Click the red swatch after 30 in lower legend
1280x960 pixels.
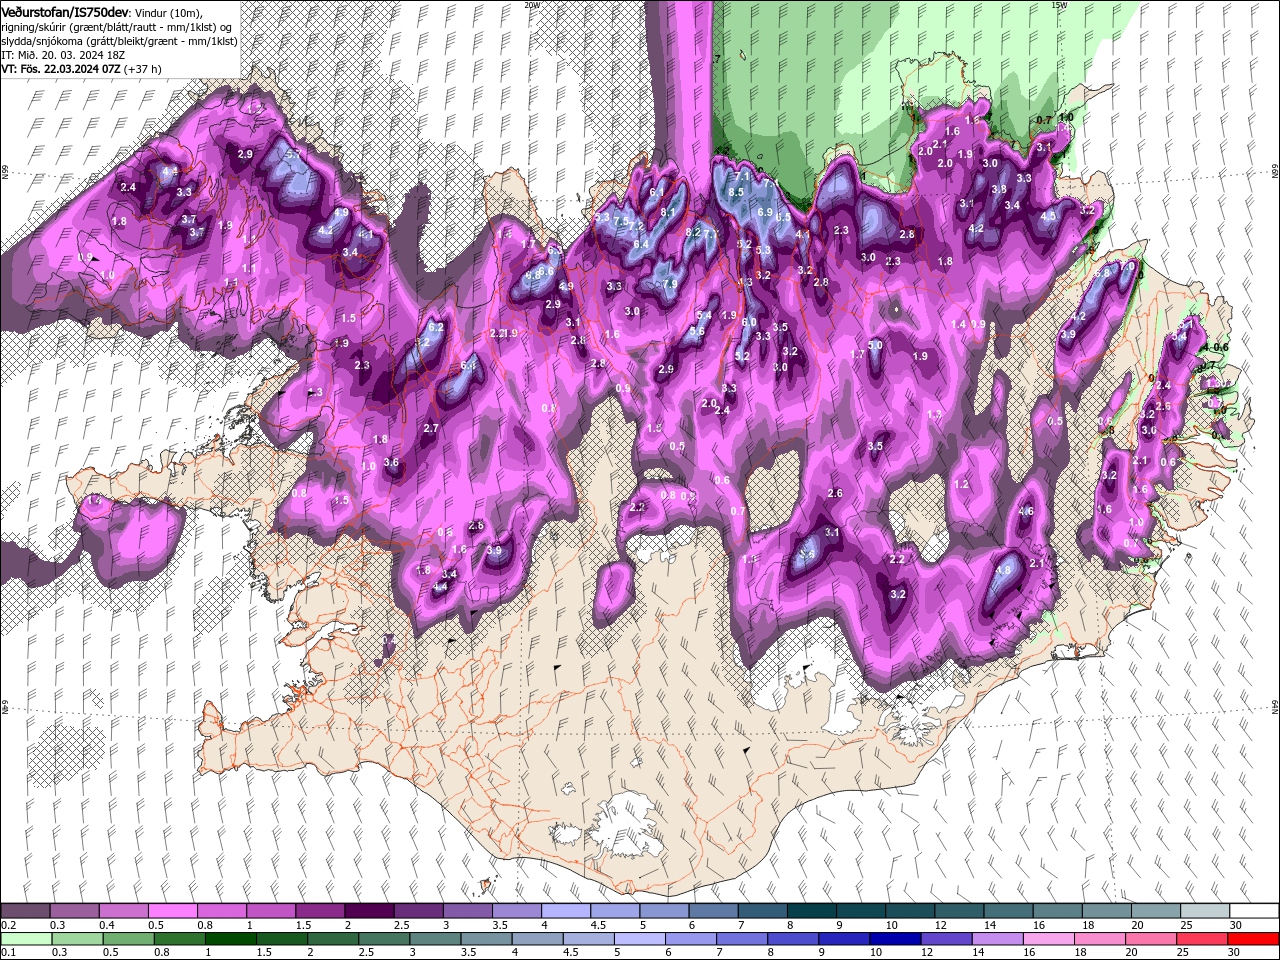pyautogui.click(x=1253, y=938)
